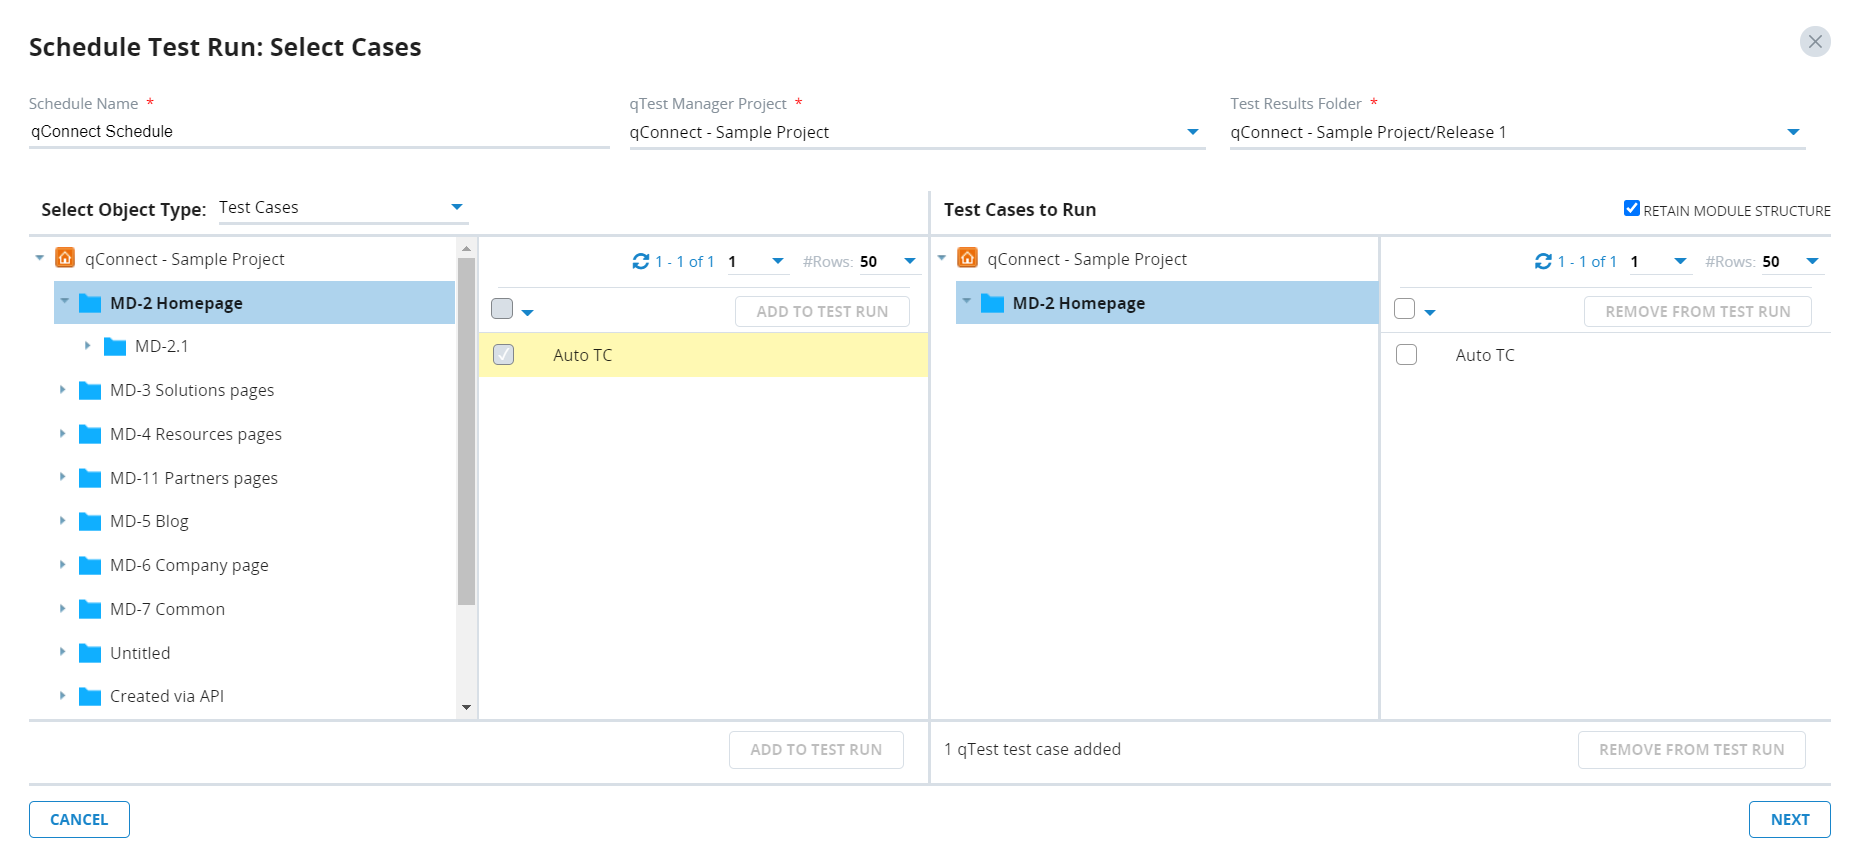Select MD-4 Resources pages in the tree
The width and height of the screenshot is (1860, 847).
195,434
